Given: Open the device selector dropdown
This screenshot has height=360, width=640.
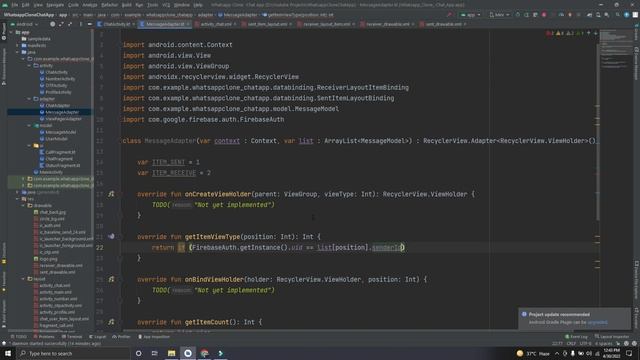Looking at the screenshot, I should [x=499, y=15].
